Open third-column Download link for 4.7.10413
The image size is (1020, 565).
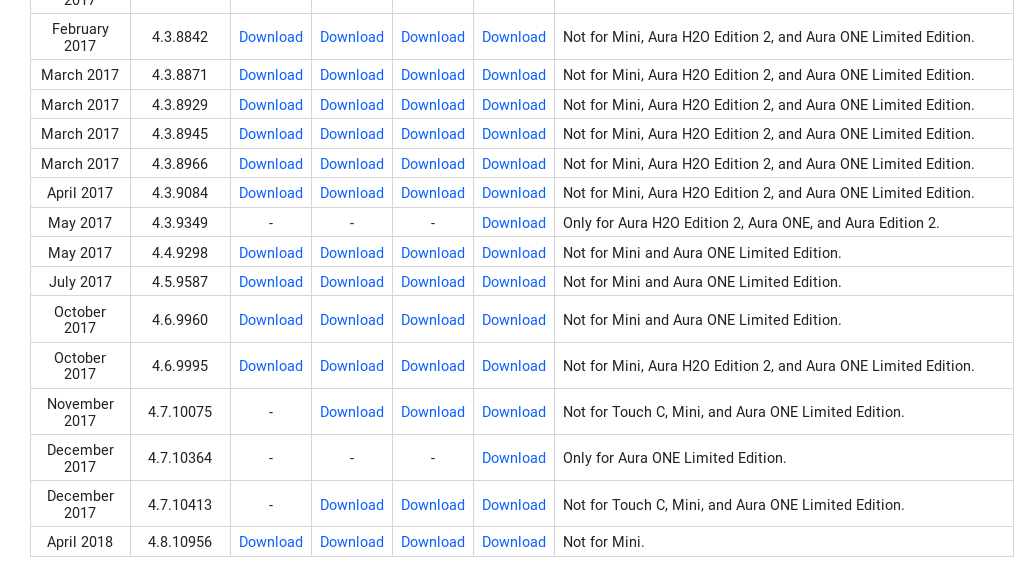[x=433, y=505]
